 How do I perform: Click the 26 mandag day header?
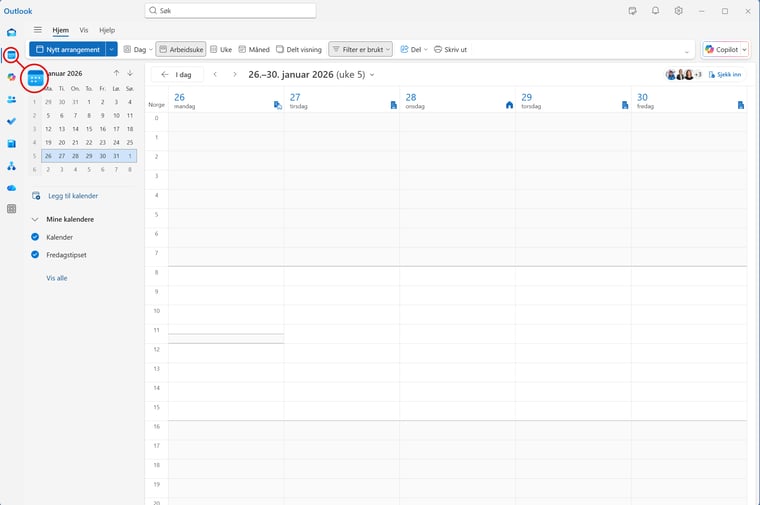click(x=226, y=100)
